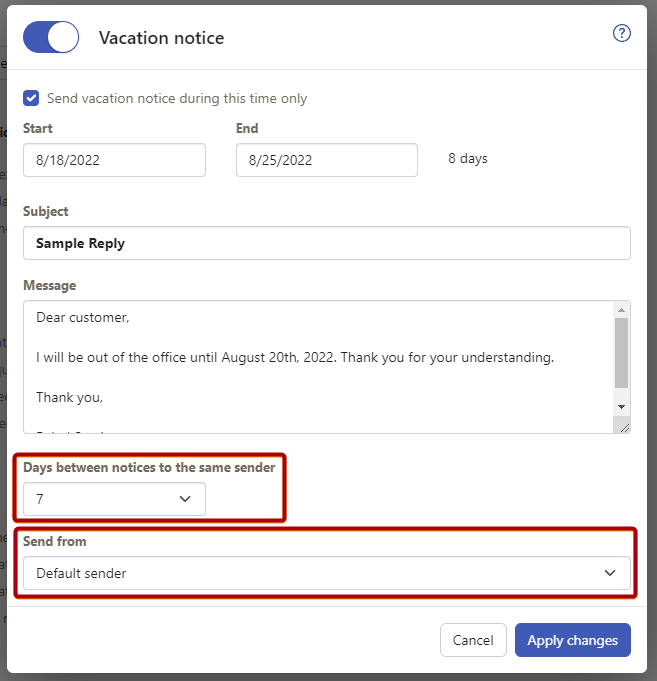Click the End date field

[327, 160]
